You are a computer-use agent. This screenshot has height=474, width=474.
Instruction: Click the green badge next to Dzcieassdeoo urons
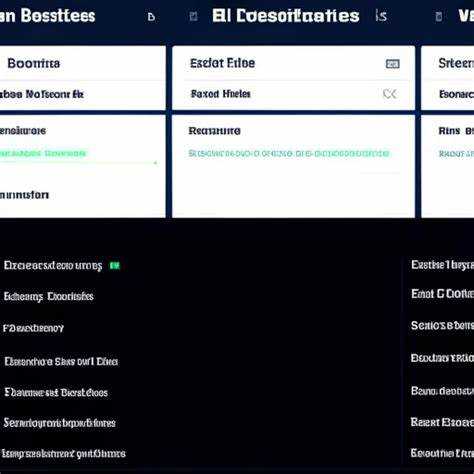click(115, 265)
